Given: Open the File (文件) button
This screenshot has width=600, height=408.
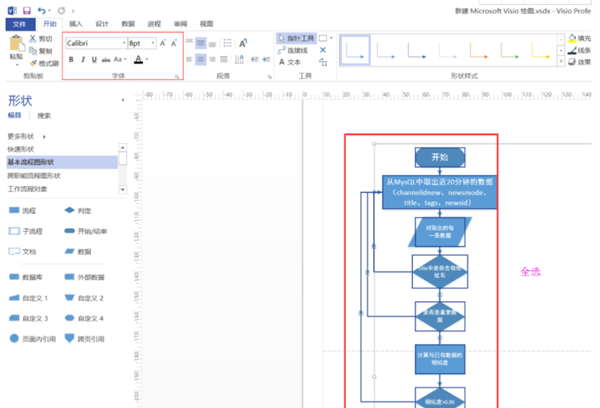Looking at the screenshot, I should click(x=18, y=22).
